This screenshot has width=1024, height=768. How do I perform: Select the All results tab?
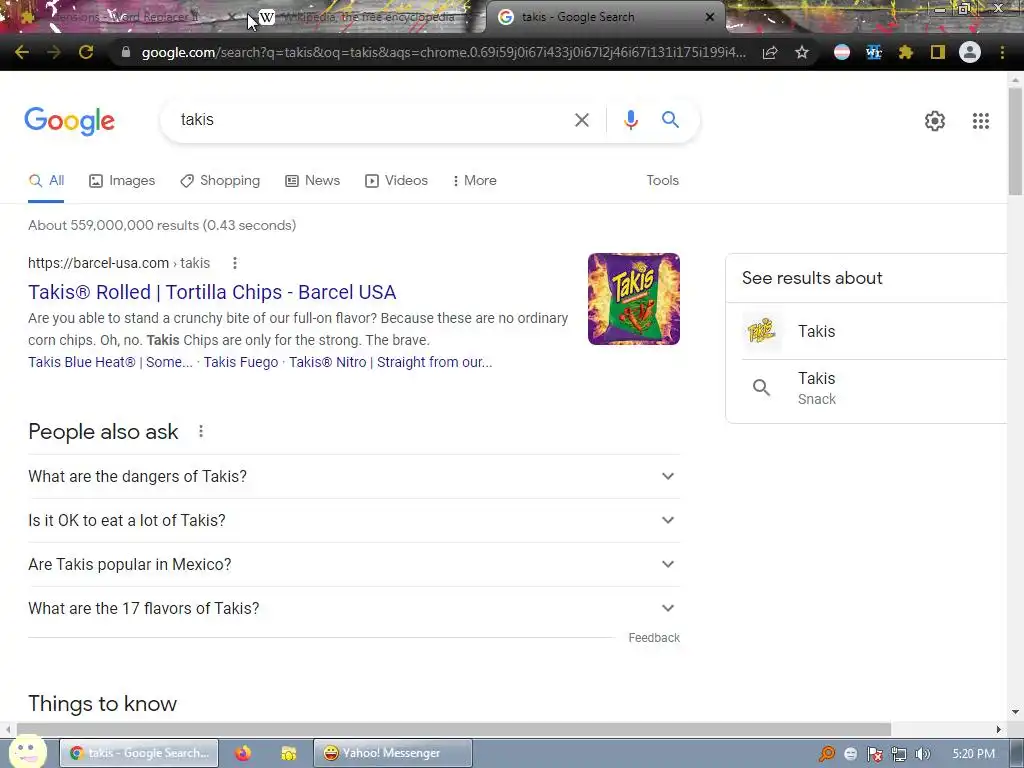(x=46, y=180)
